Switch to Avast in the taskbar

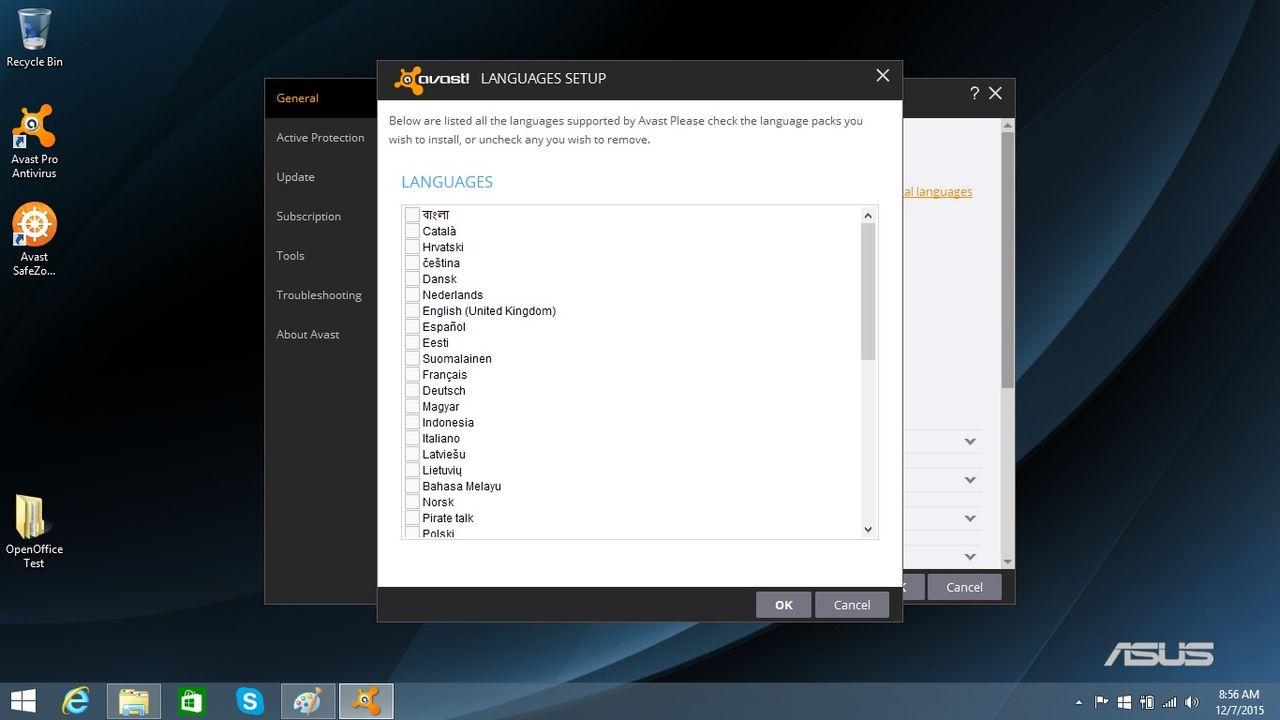click(x=366, y=701)
